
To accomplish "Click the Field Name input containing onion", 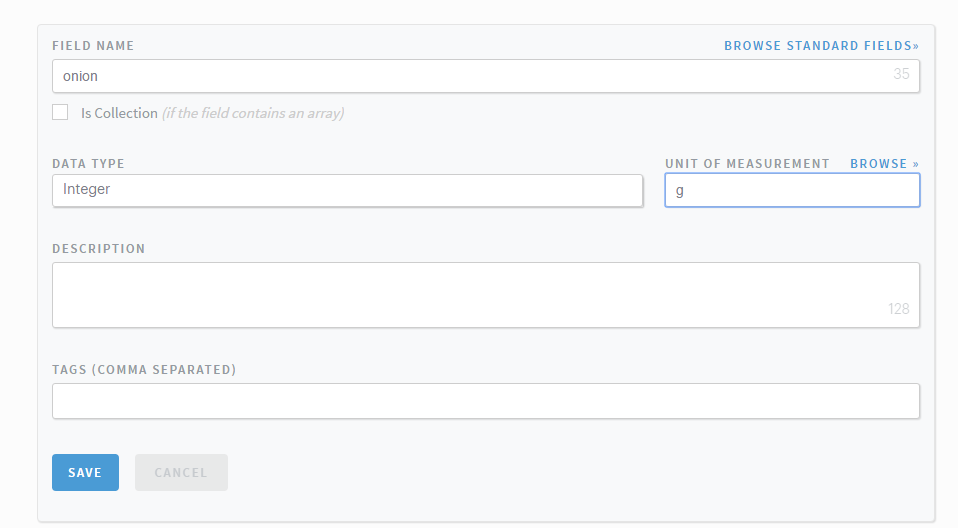I will click(x=470, y=76).
